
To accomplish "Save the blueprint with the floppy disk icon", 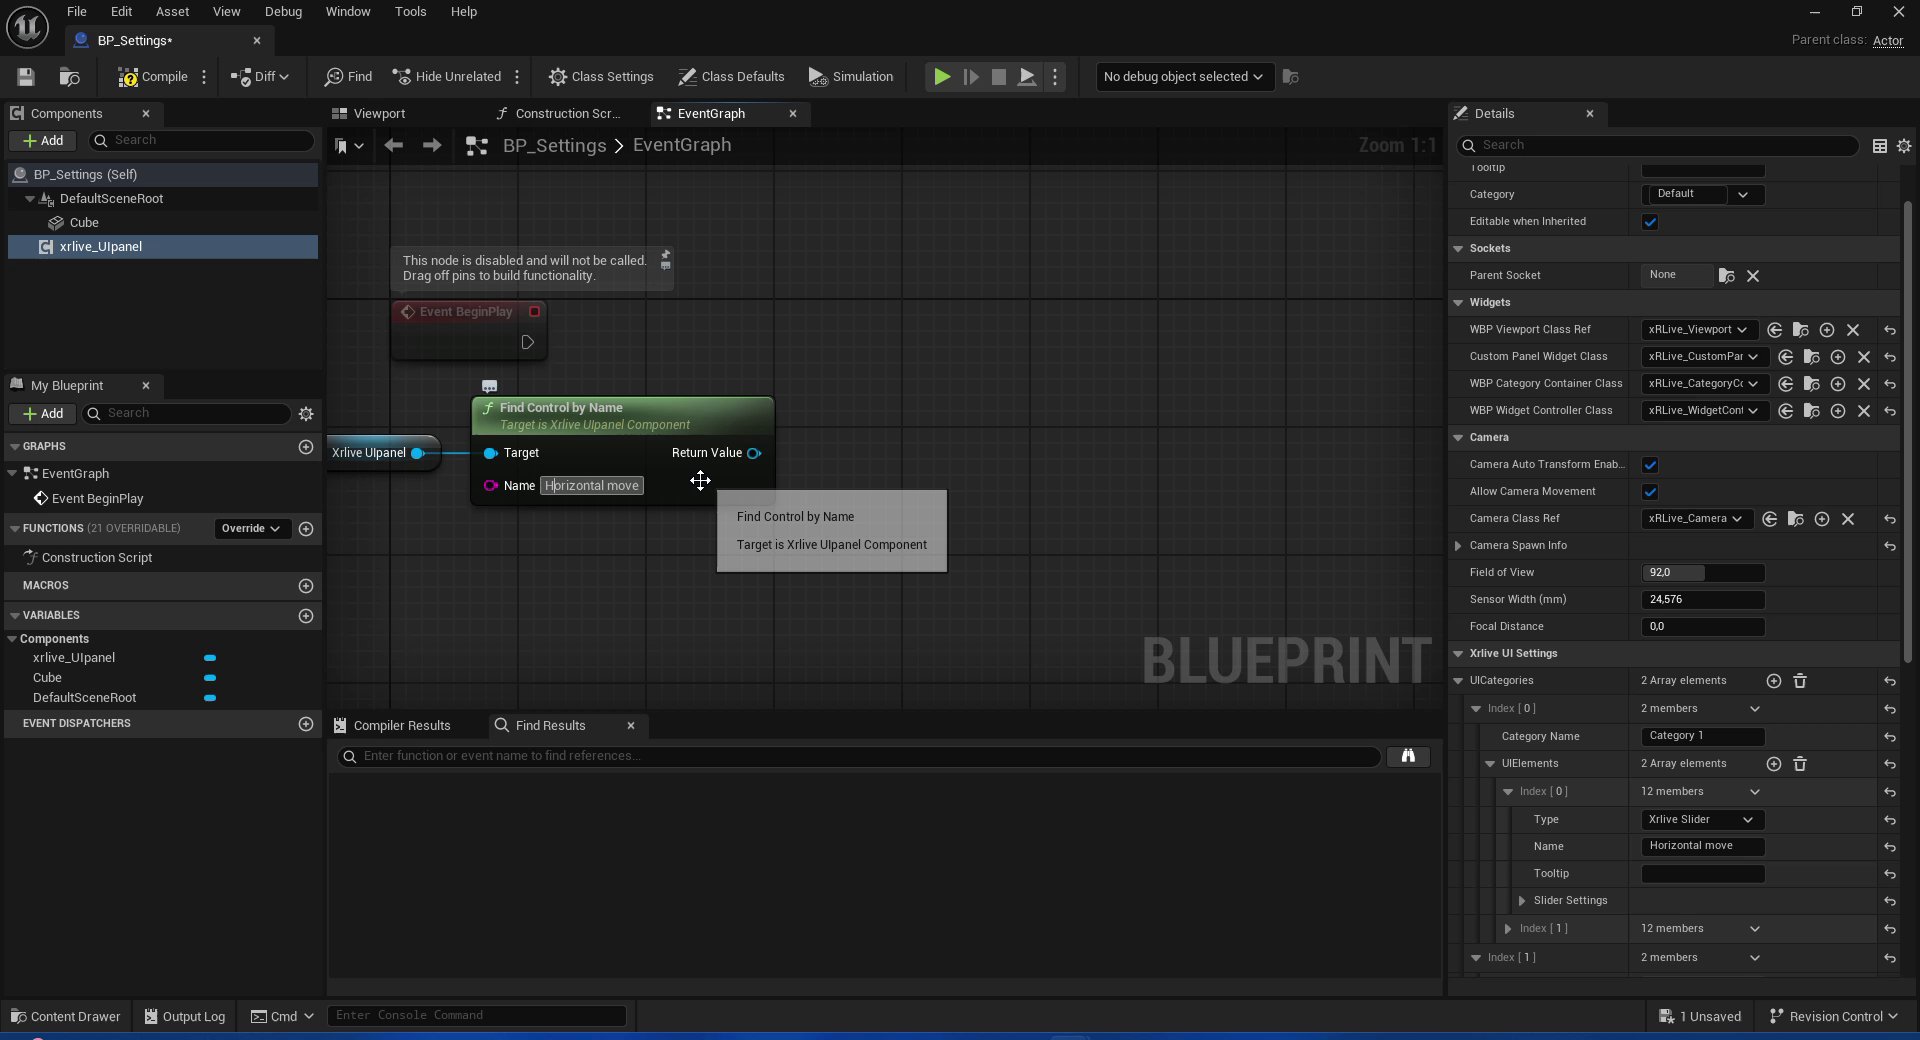I will tap(26, 77).
